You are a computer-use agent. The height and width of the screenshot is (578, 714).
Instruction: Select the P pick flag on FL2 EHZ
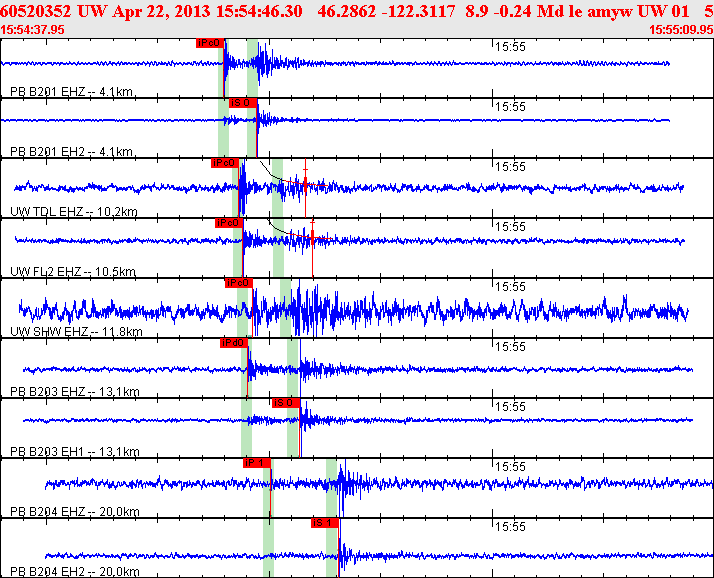click(228, 223)
